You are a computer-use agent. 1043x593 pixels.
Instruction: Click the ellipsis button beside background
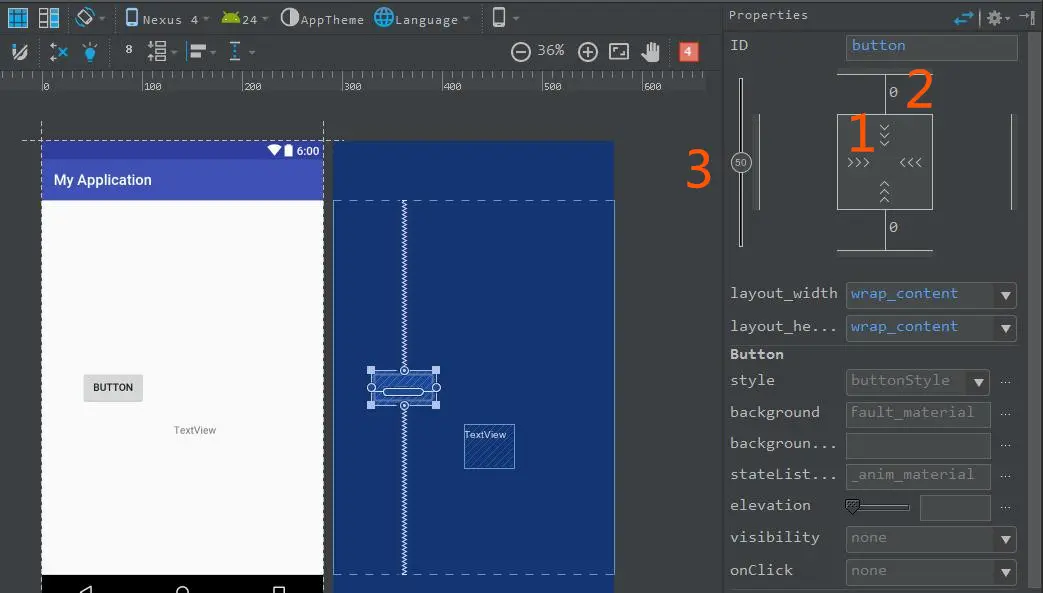1006,414
